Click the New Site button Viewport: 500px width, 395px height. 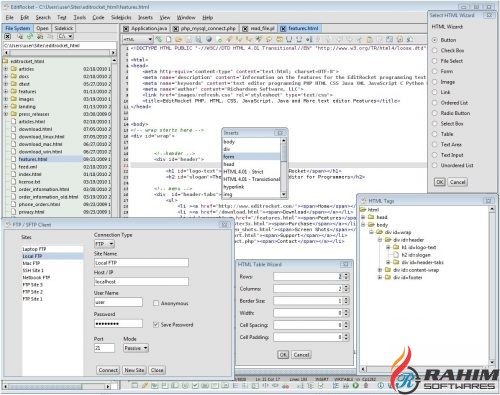(134, 370)
